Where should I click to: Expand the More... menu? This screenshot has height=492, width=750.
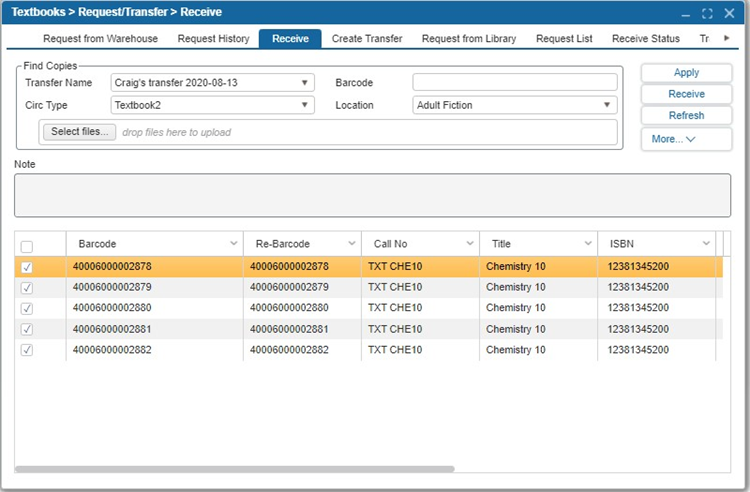[686, 139]
